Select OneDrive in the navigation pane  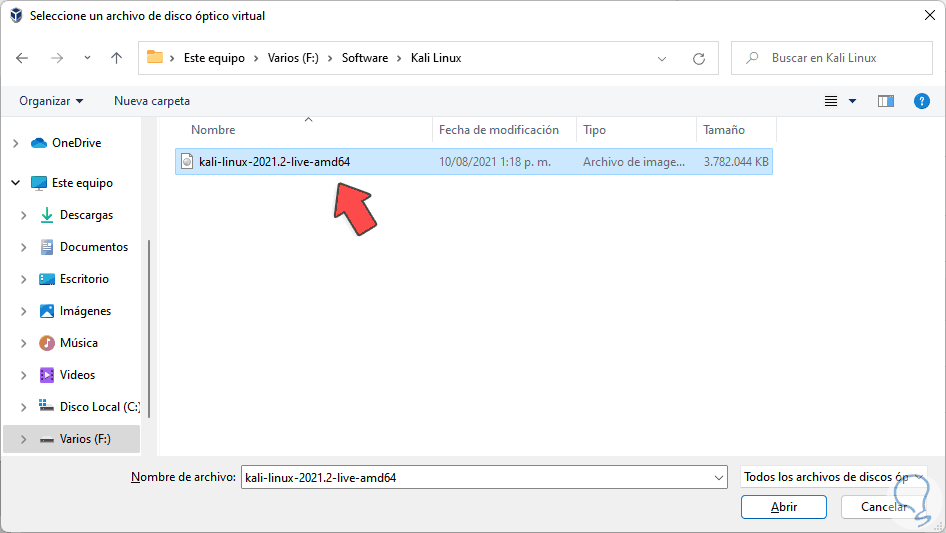click(x=76, y=143)
